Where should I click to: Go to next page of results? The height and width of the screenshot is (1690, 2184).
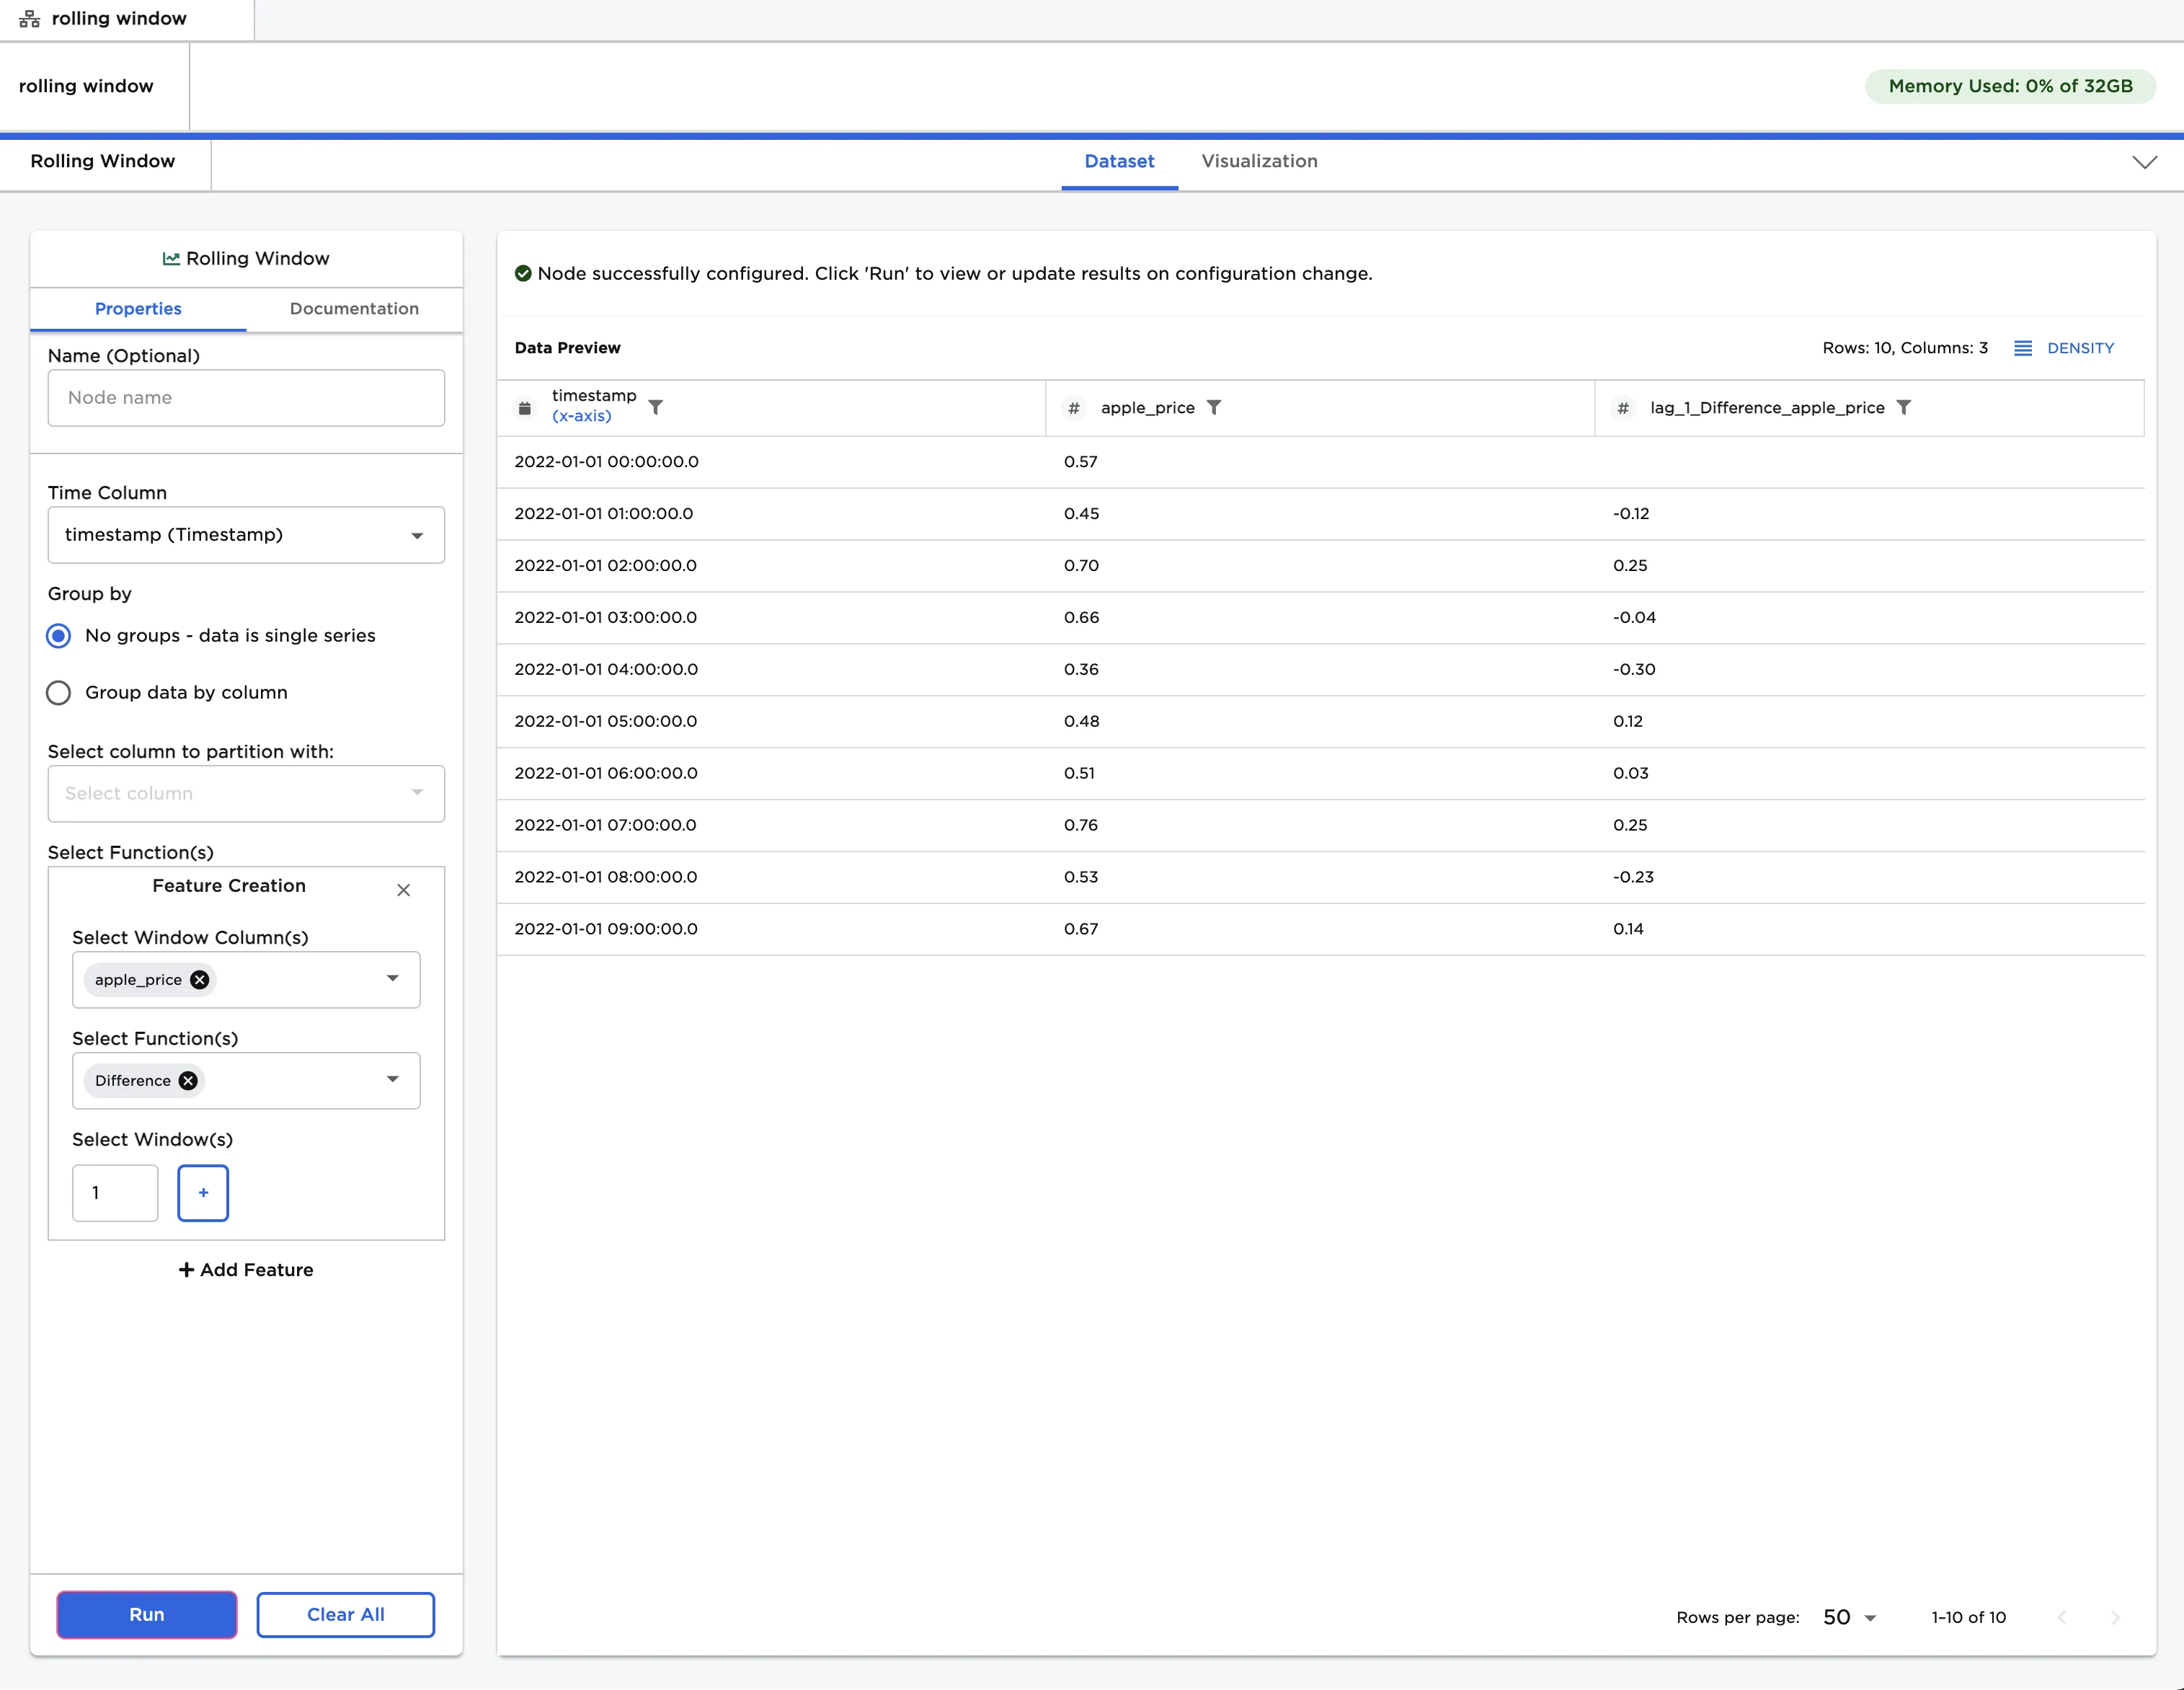[2114, 1617]
